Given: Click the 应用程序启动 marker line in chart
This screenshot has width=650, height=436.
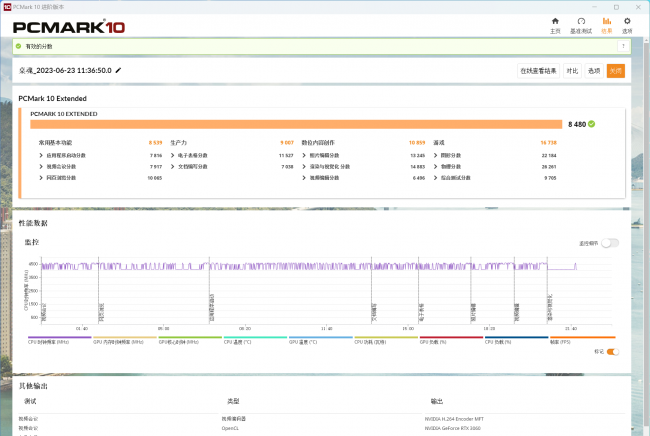Looking at the screenshot, I should pos(209,290).
